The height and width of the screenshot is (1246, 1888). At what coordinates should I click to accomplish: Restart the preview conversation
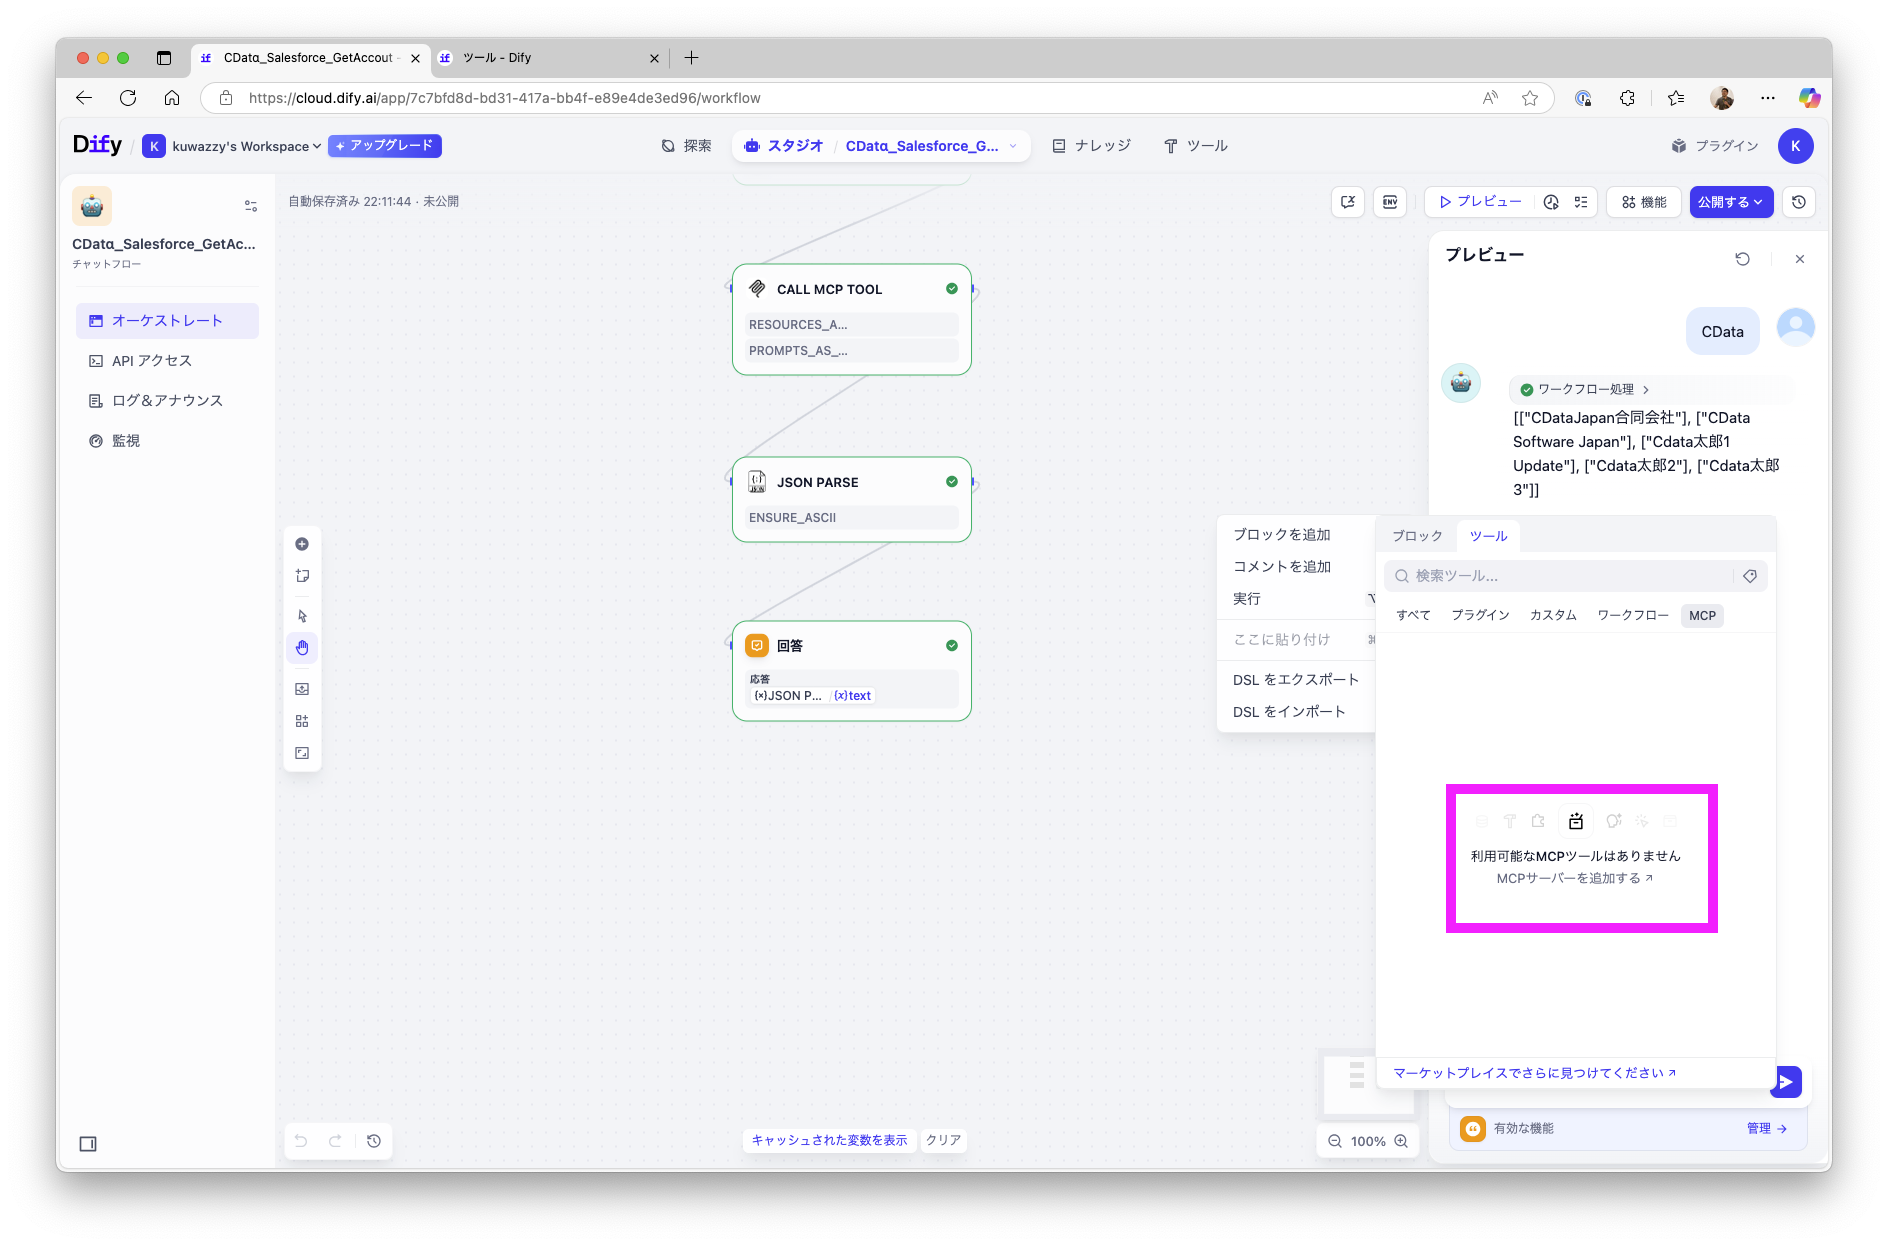coord(1742,259)
